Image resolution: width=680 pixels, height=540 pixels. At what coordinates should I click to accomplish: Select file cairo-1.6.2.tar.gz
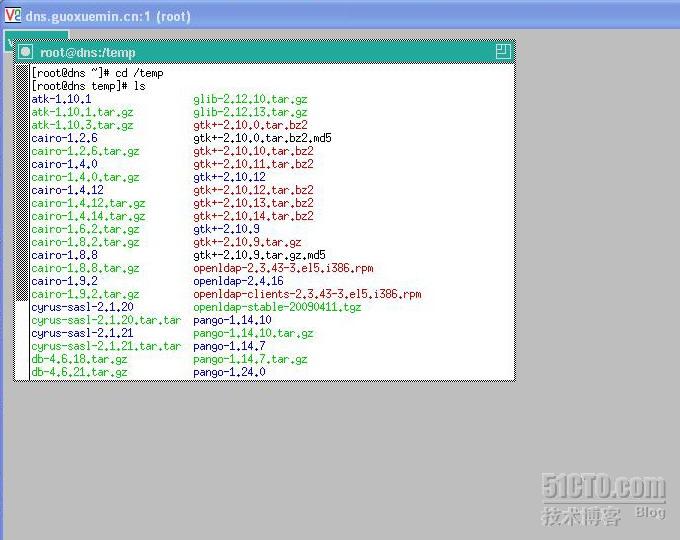(x=85, y=229)
